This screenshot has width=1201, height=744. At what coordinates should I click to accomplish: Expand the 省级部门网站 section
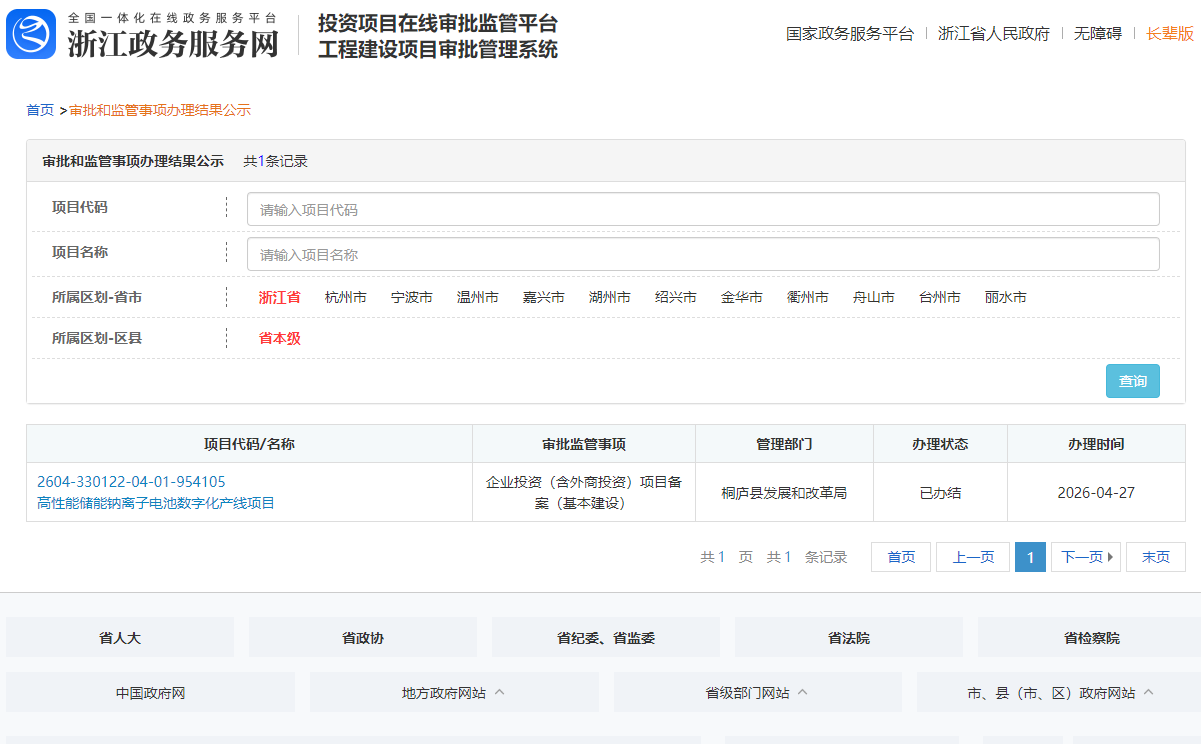pos(756,691)
